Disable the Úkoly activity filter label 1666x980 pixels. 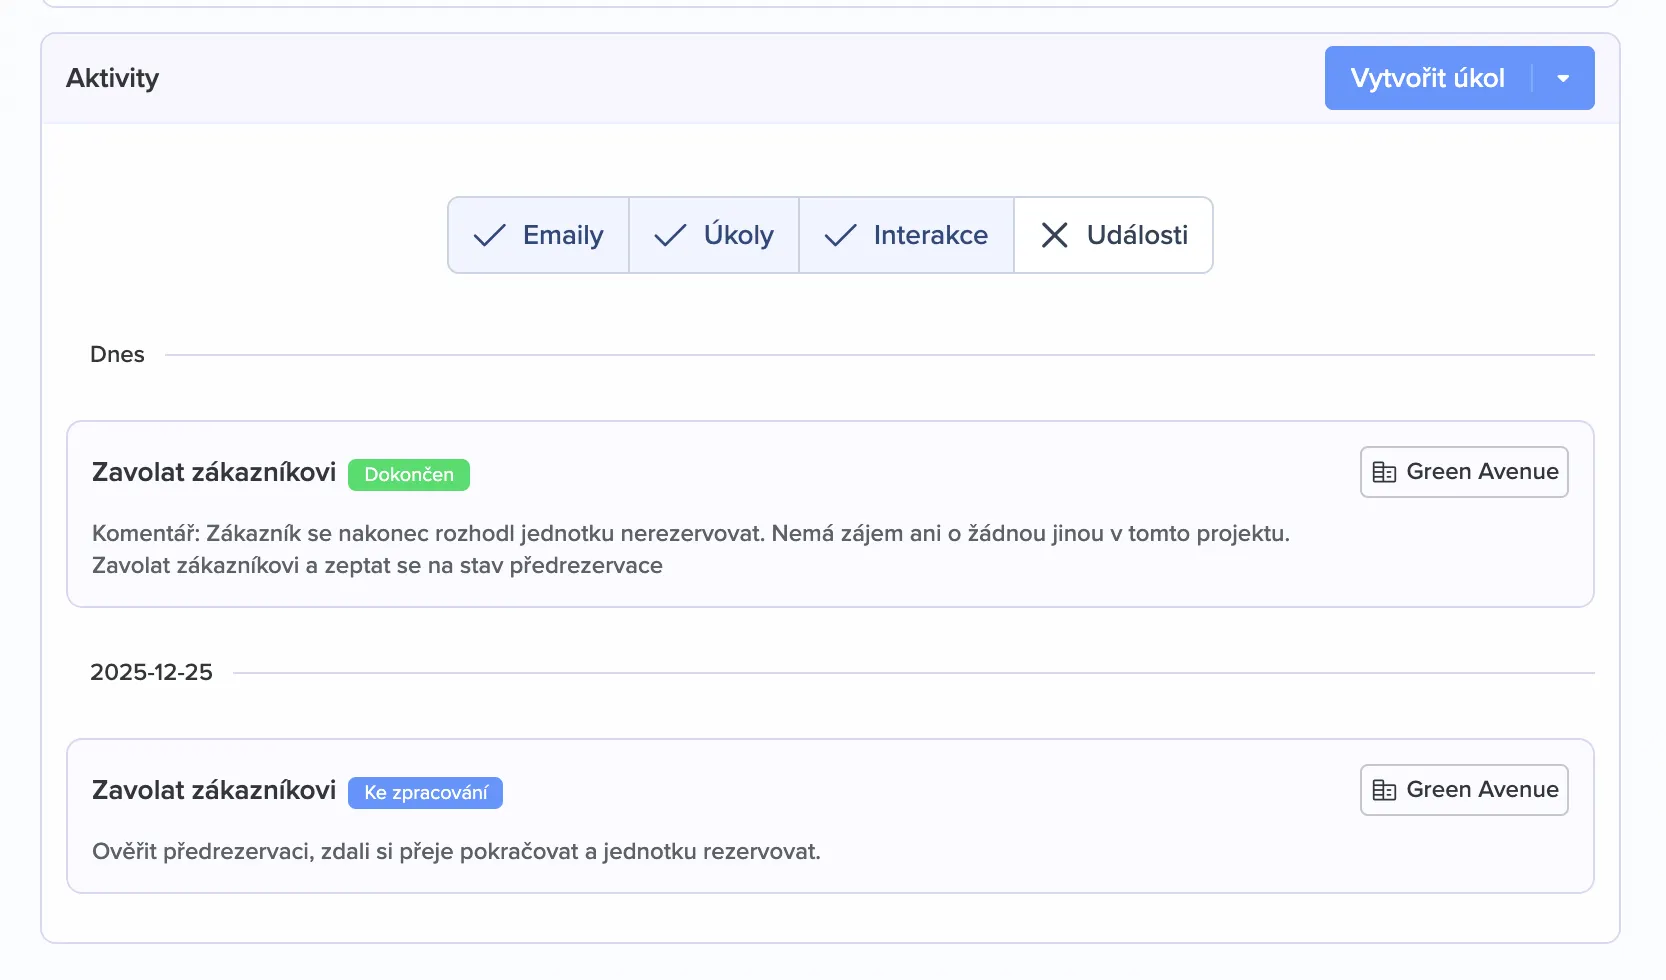738,235
